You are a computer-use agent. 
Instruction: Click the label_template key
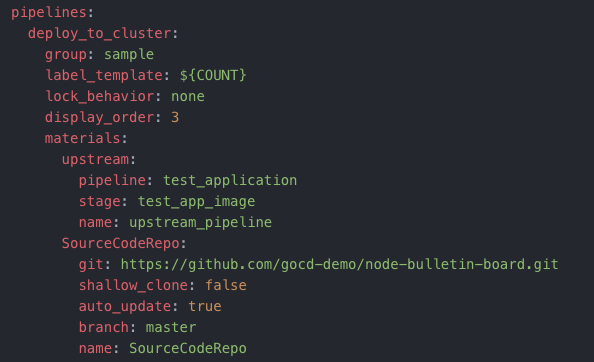tap(104, 75)
